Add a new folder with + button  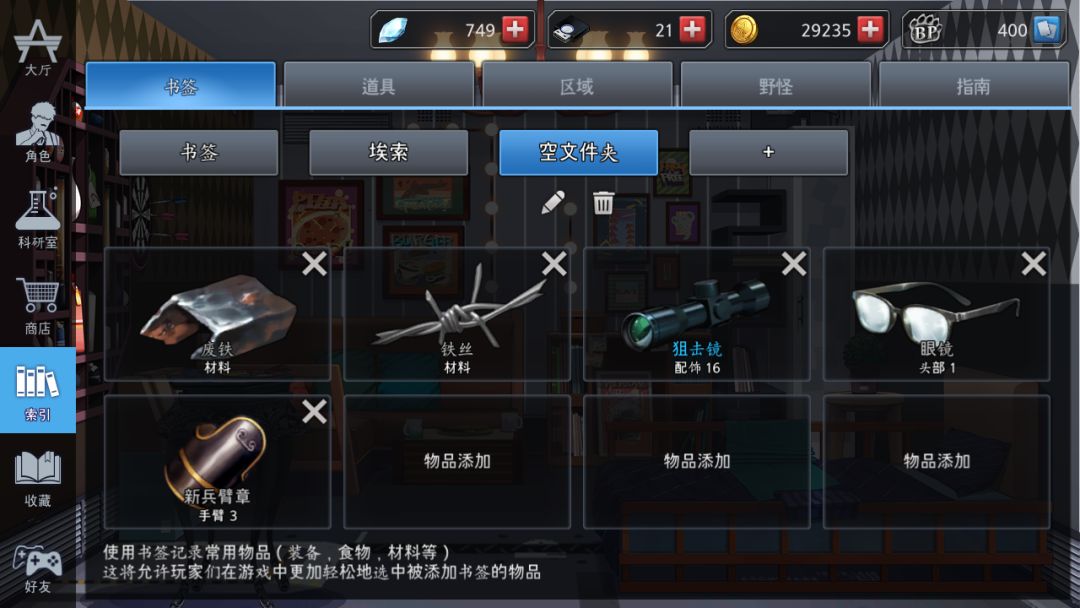tap(769, 152)
